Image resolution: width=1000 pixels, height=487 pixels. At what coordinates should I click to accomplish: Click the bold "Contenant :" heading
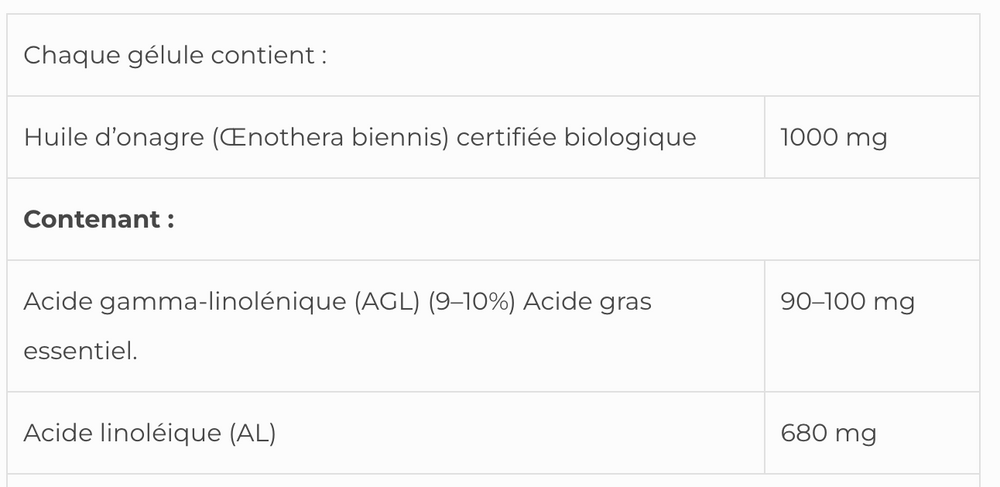coord(99,219)
